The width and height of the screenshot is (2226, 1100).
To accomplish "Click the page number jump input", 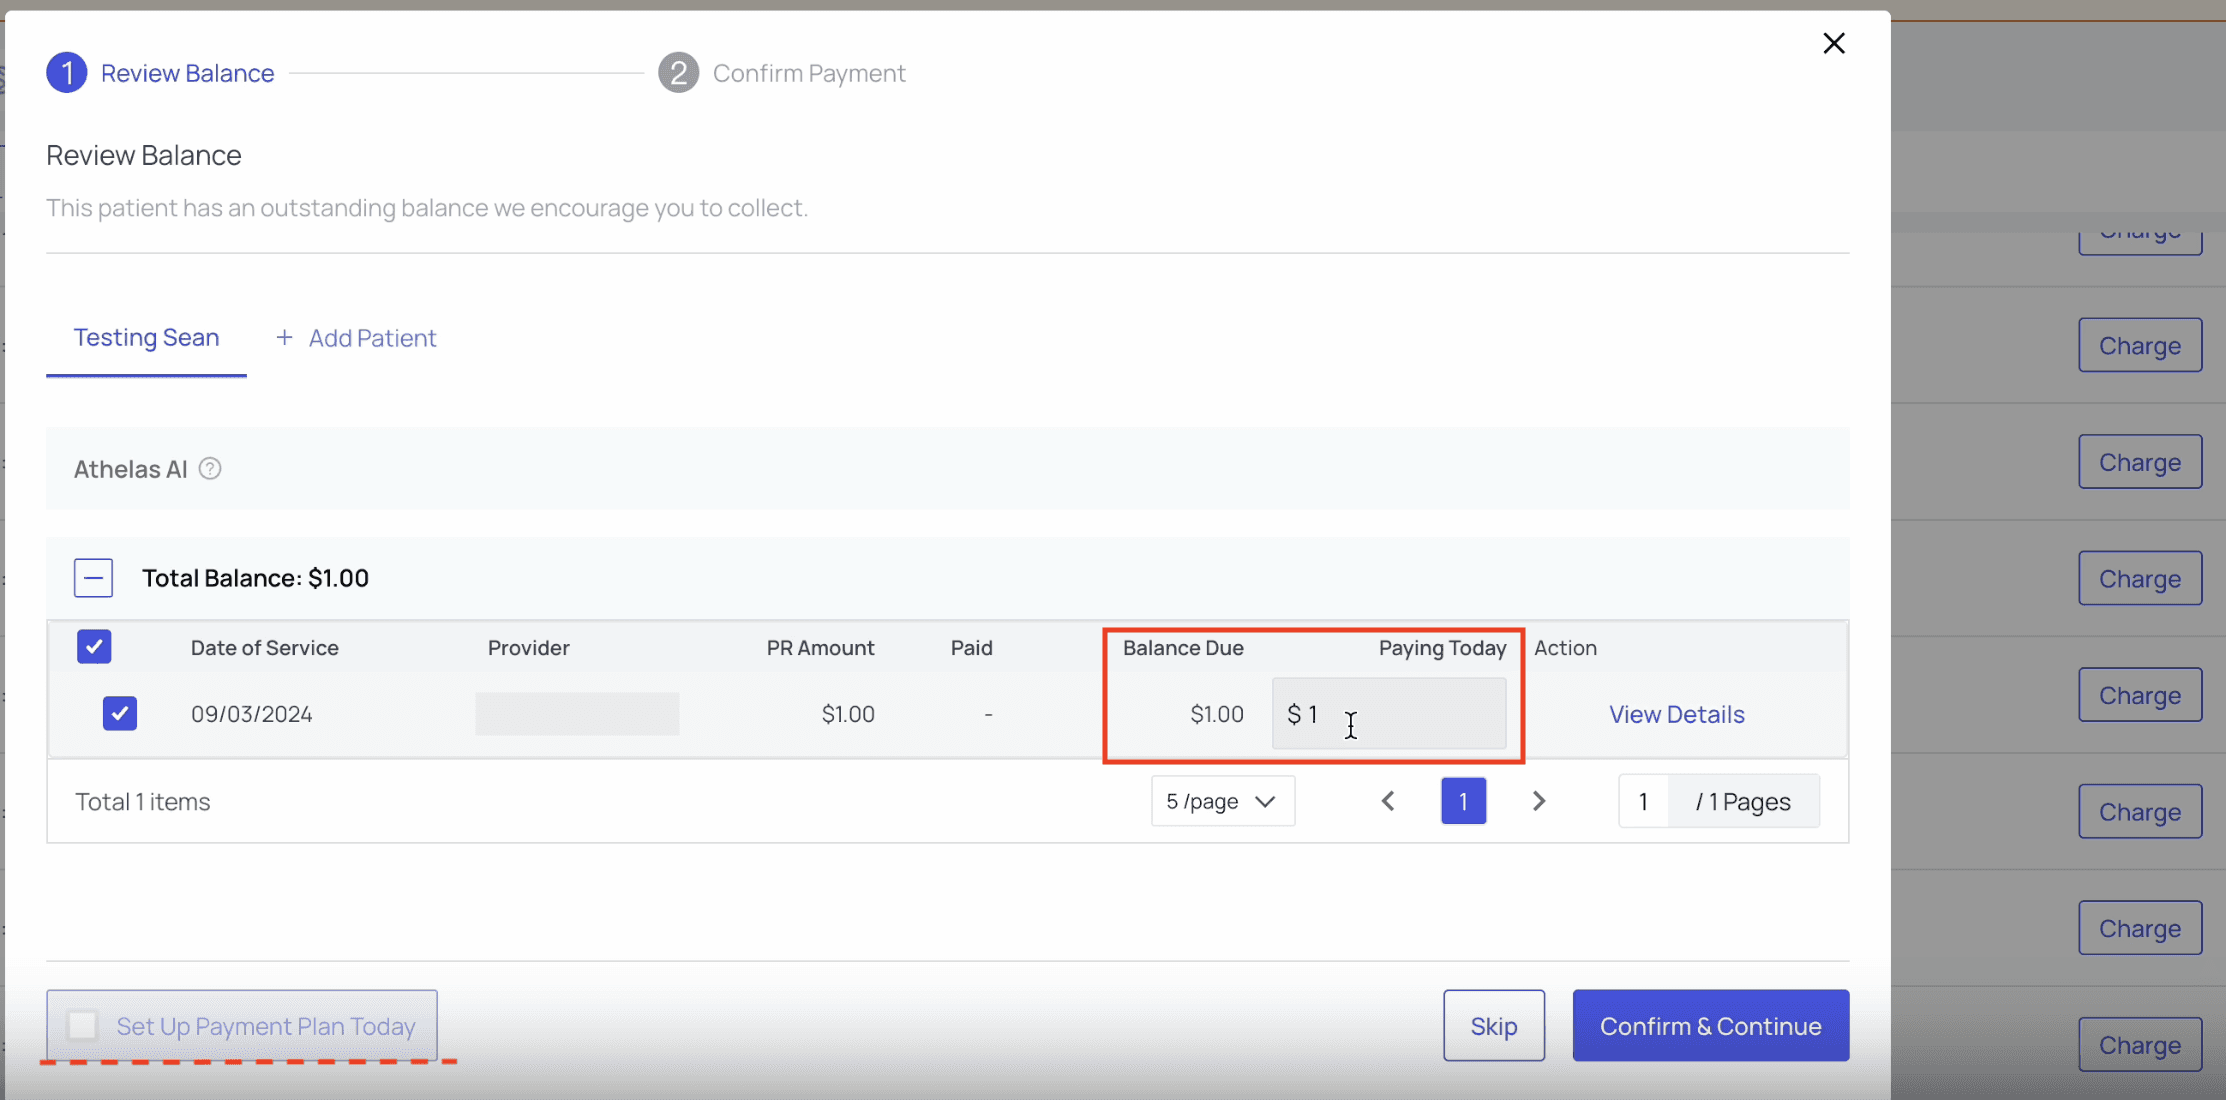I will click(x=1643, y=801).
